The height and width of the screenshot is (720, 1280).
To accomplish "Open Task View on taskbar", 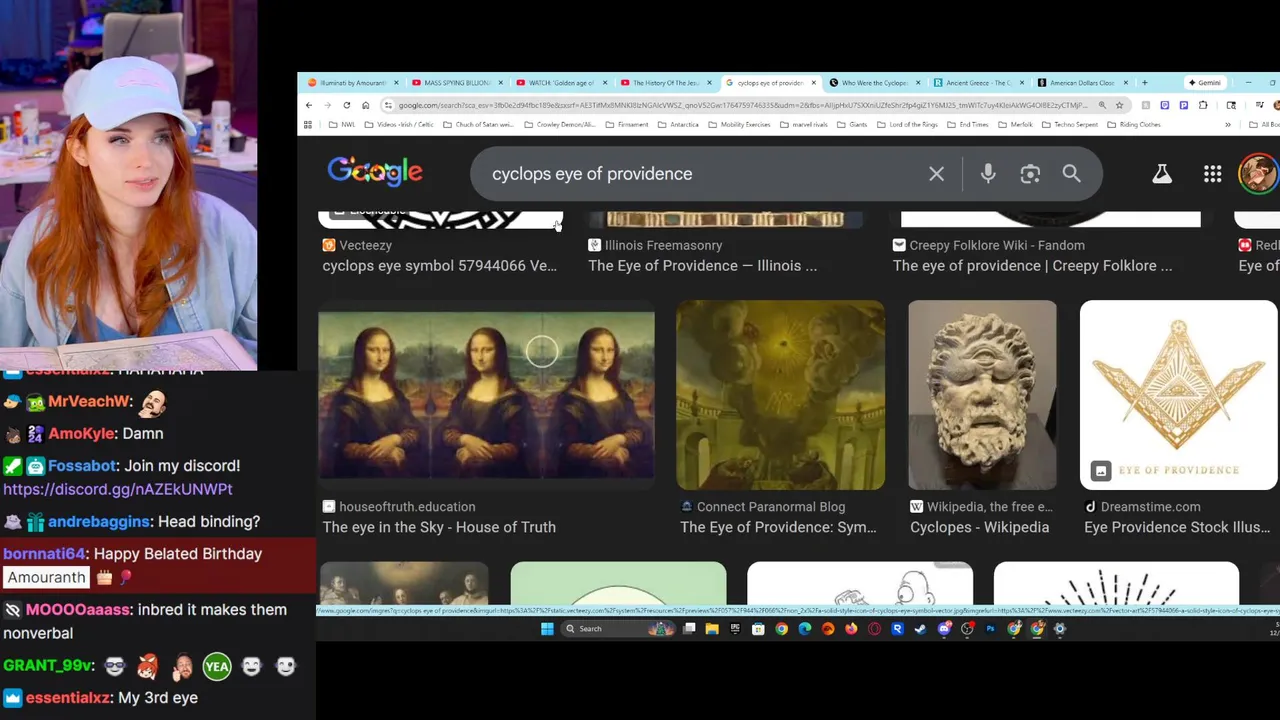I will click(689, 628).
